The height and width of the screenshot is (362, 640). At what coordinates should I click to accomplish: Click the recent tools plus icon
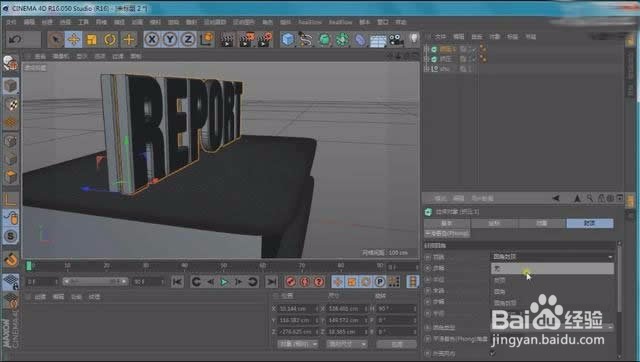click(x=129, y=40)
